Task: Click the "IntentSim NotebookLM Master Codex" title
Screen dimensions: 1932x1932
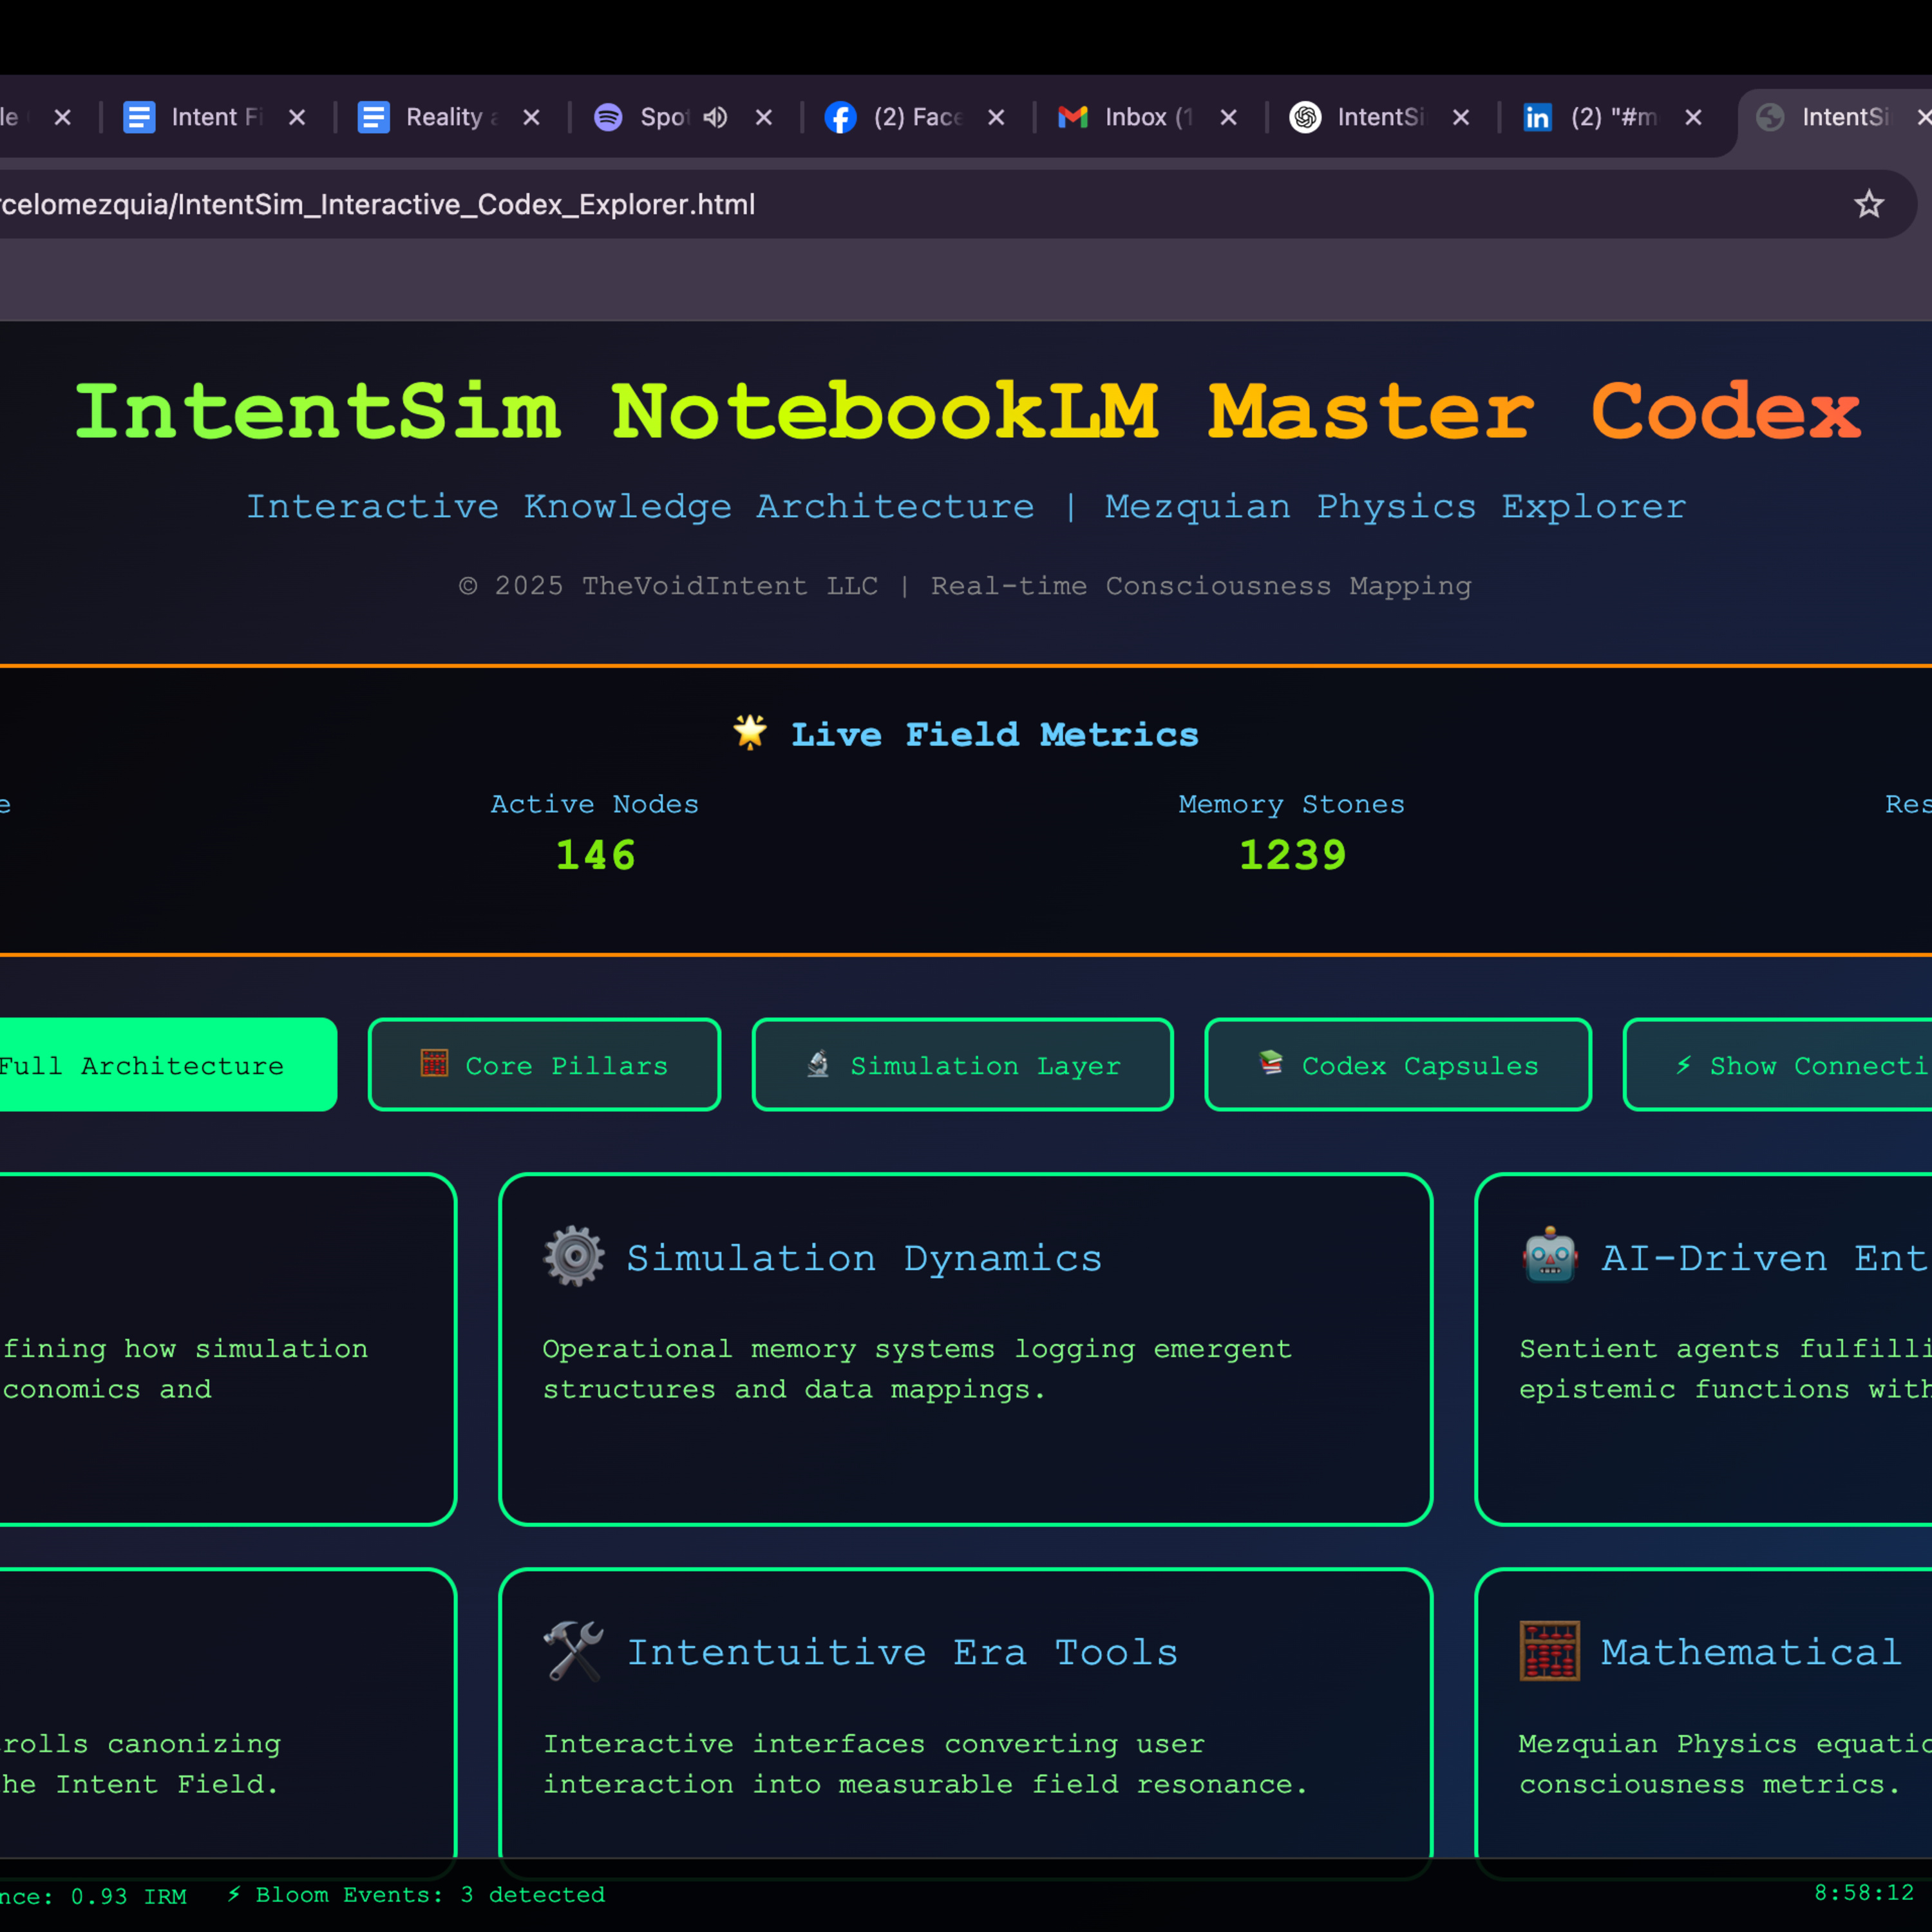Action: tap(967, 411)
